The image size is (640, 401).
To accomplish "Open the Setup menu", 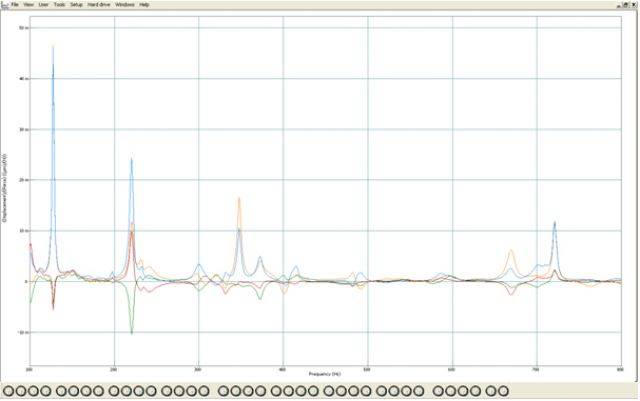I will (76, 4).
